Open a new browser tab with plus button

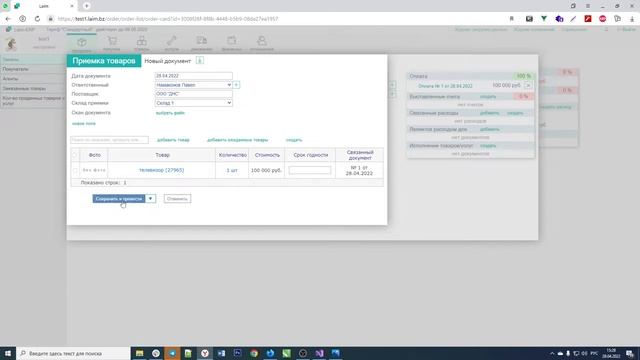[87, 6]
